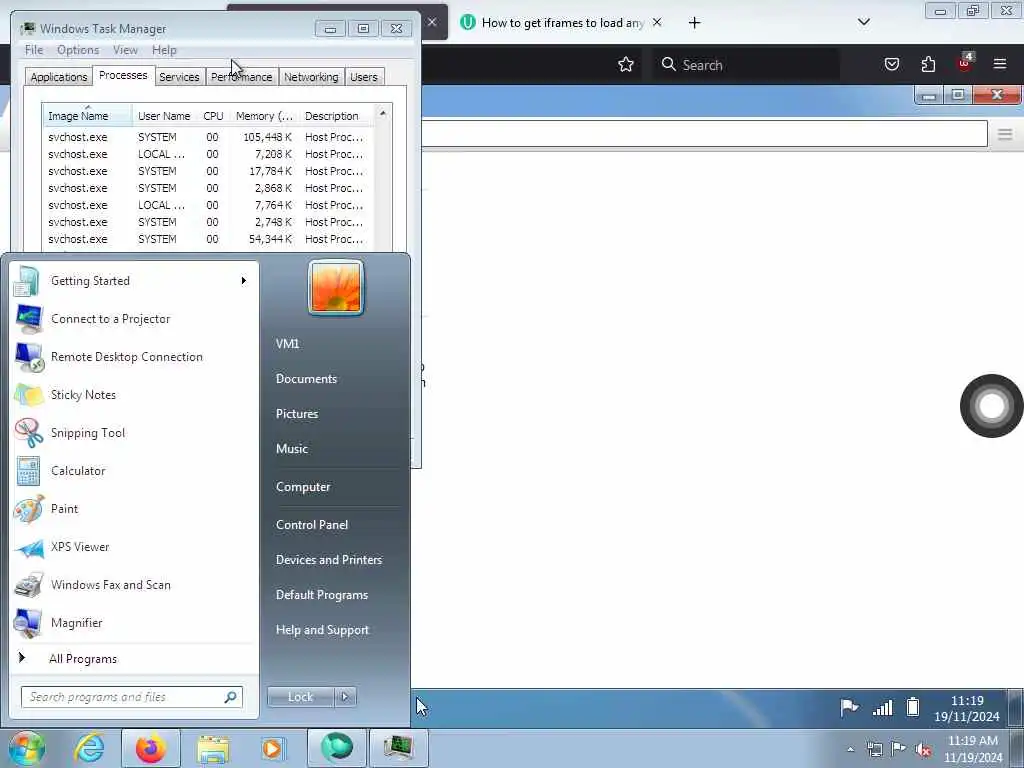Switch to the Services tab
Image resolution: width=1024 pixels, height=768 pixels.
coord(179,76)
